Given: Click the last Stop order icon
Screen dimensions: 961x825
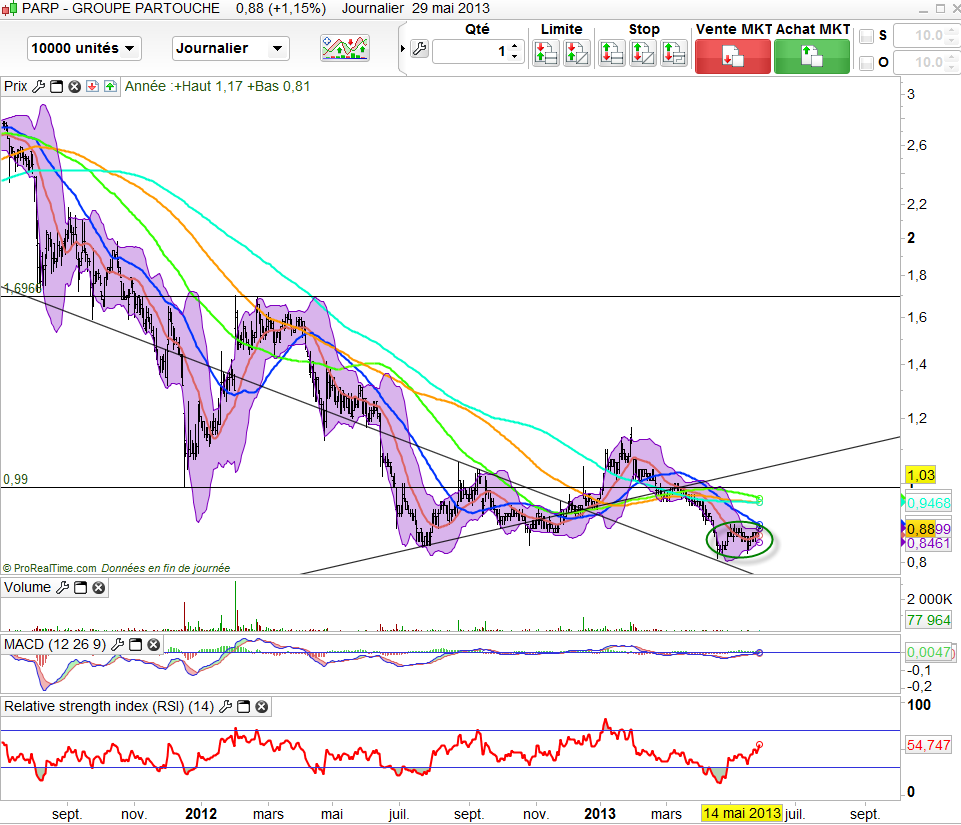Looking at the screenshot, I should tap(673, 54).
